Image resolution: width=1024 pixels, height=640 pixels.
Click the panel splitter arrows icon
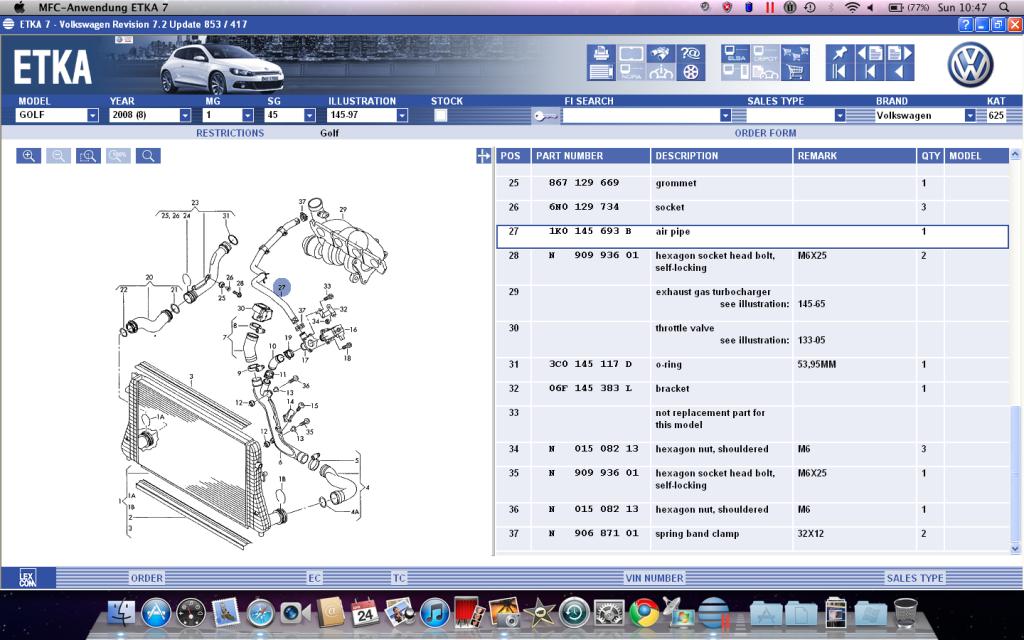click(x=483, y=156)
